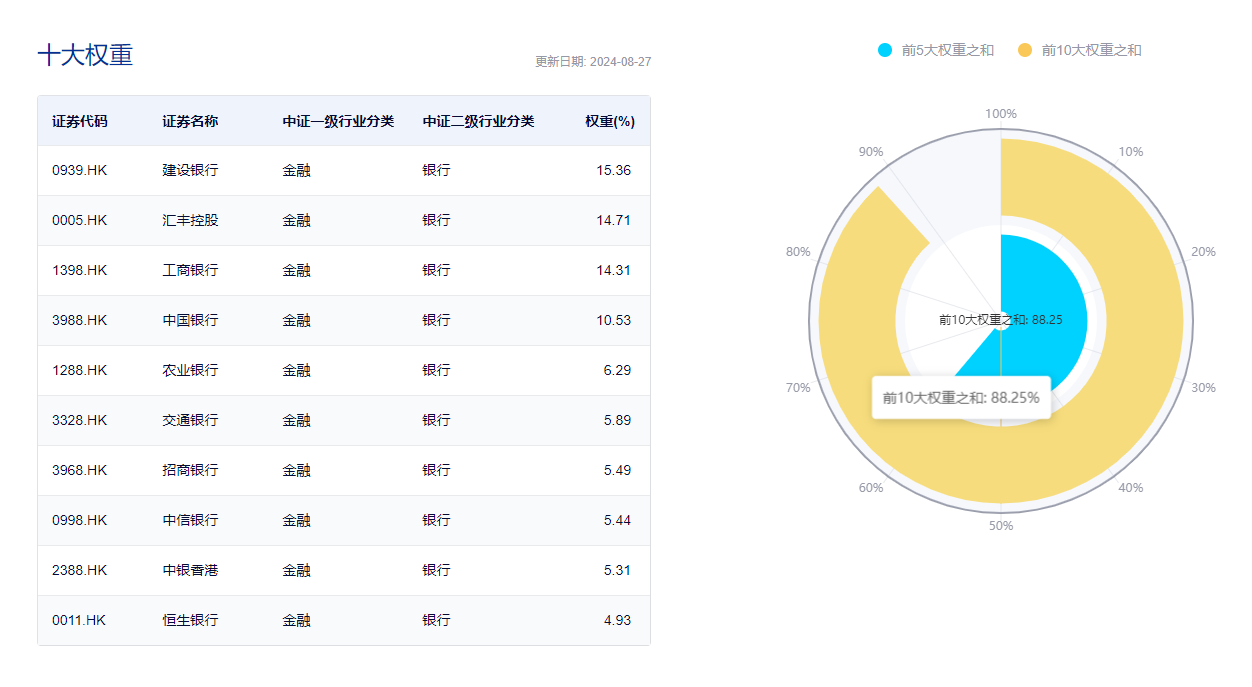Click the 4.93 weight value
Screen dimensions: 1252x687
click(617, 620)
